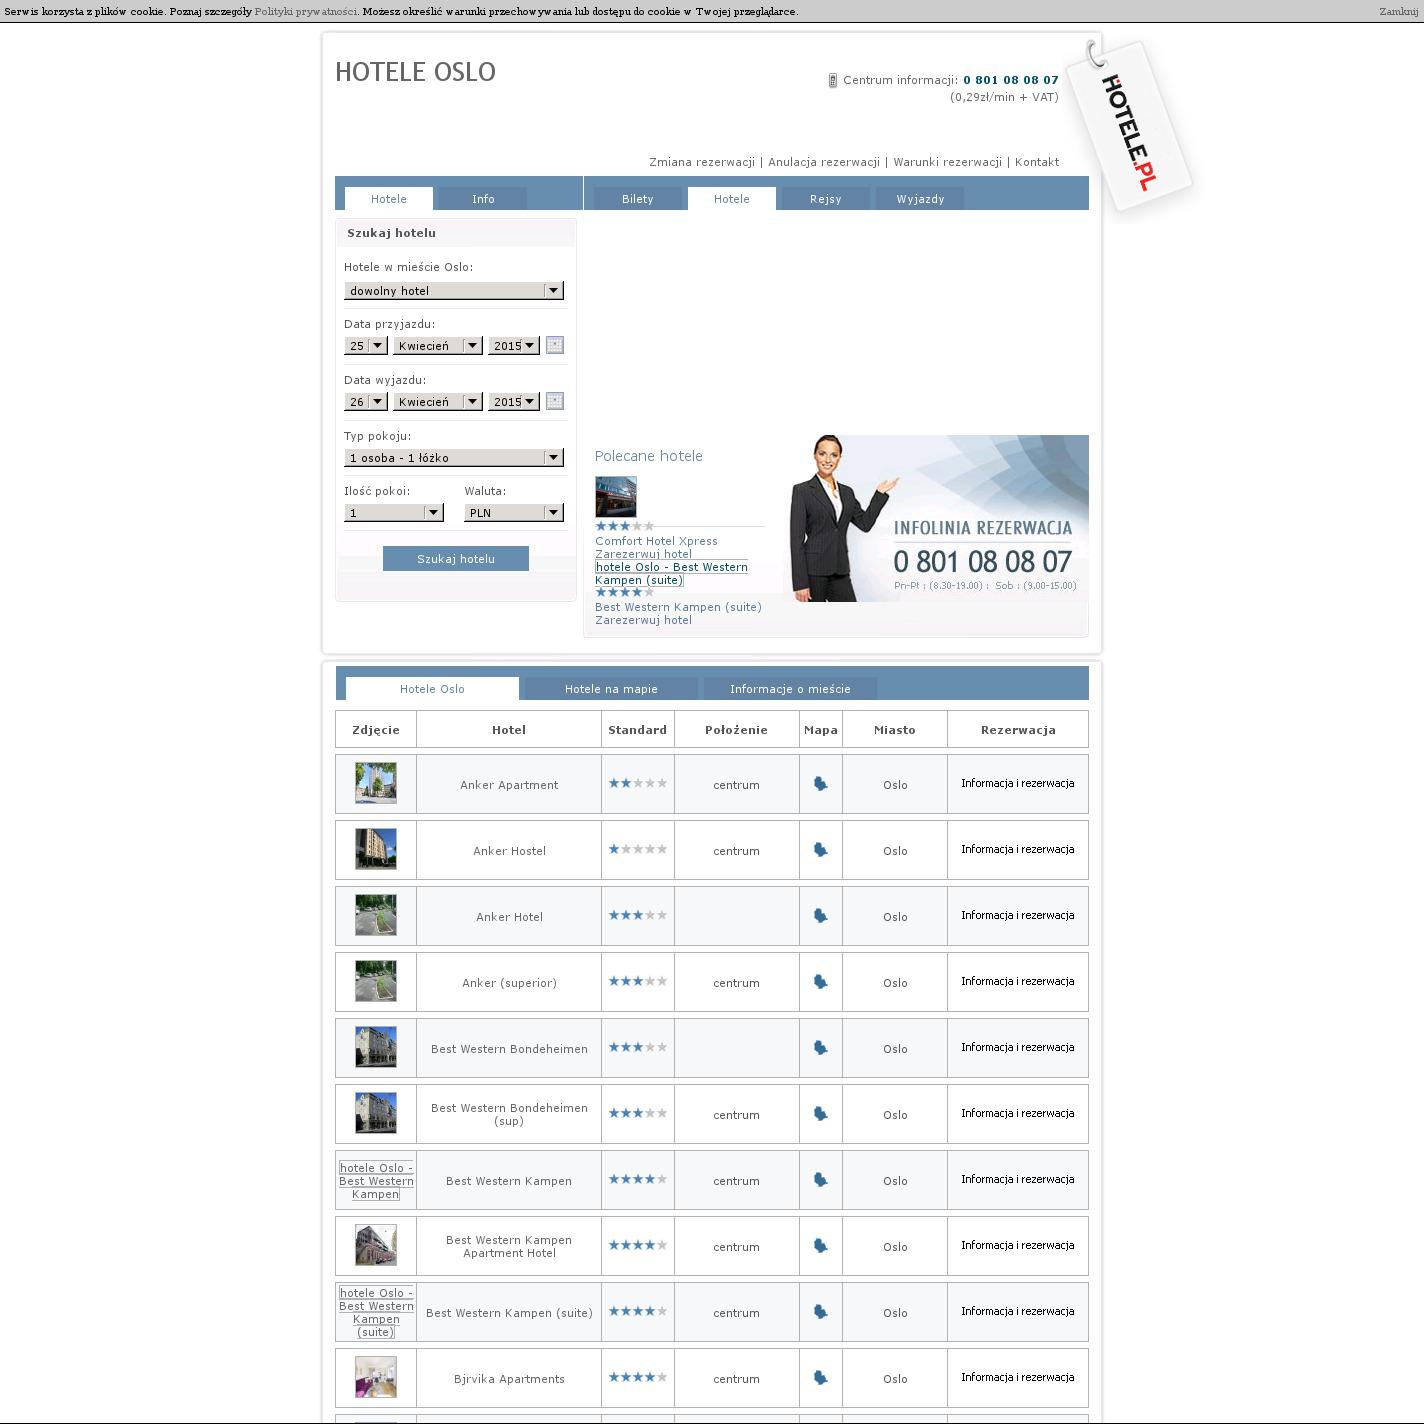Click the map icon for Anker Hotel
Image resolution: width=1424 pixels, height=1424 pixels.
[820, 916]
